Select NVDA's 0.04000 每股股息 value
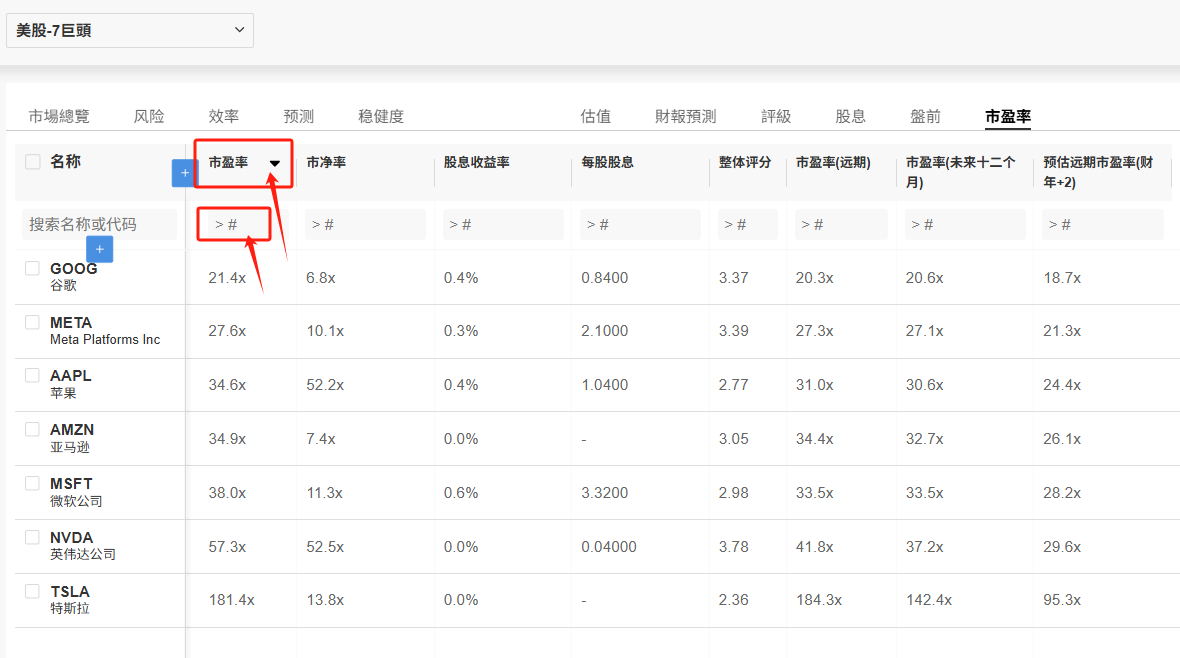This screenshot has height=658, width=1180. pyautogui.click(x=609, y=547)
